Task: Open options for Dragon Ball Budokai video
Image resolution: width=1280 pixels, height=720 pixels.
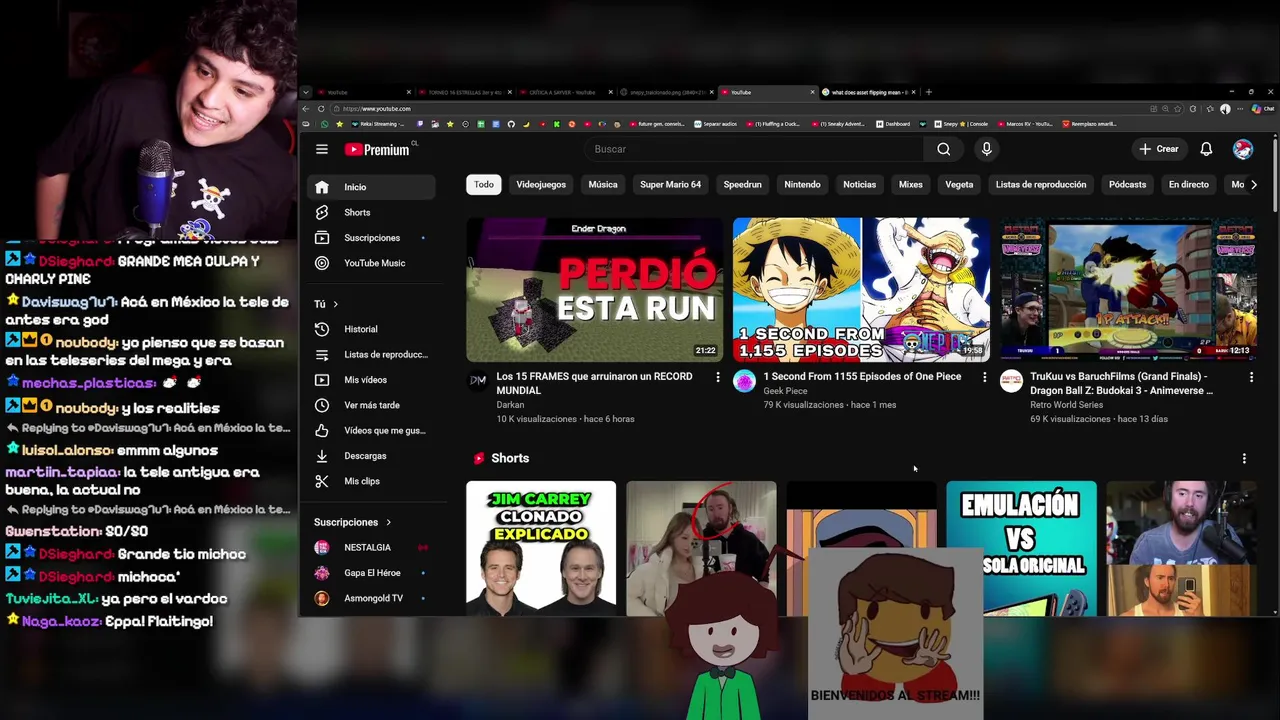Action: pos(1251,377)
